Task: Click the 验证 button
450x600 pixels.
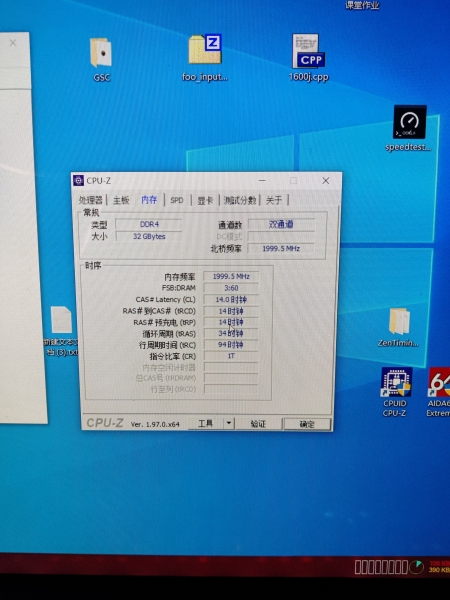Action: click(258, 424)
